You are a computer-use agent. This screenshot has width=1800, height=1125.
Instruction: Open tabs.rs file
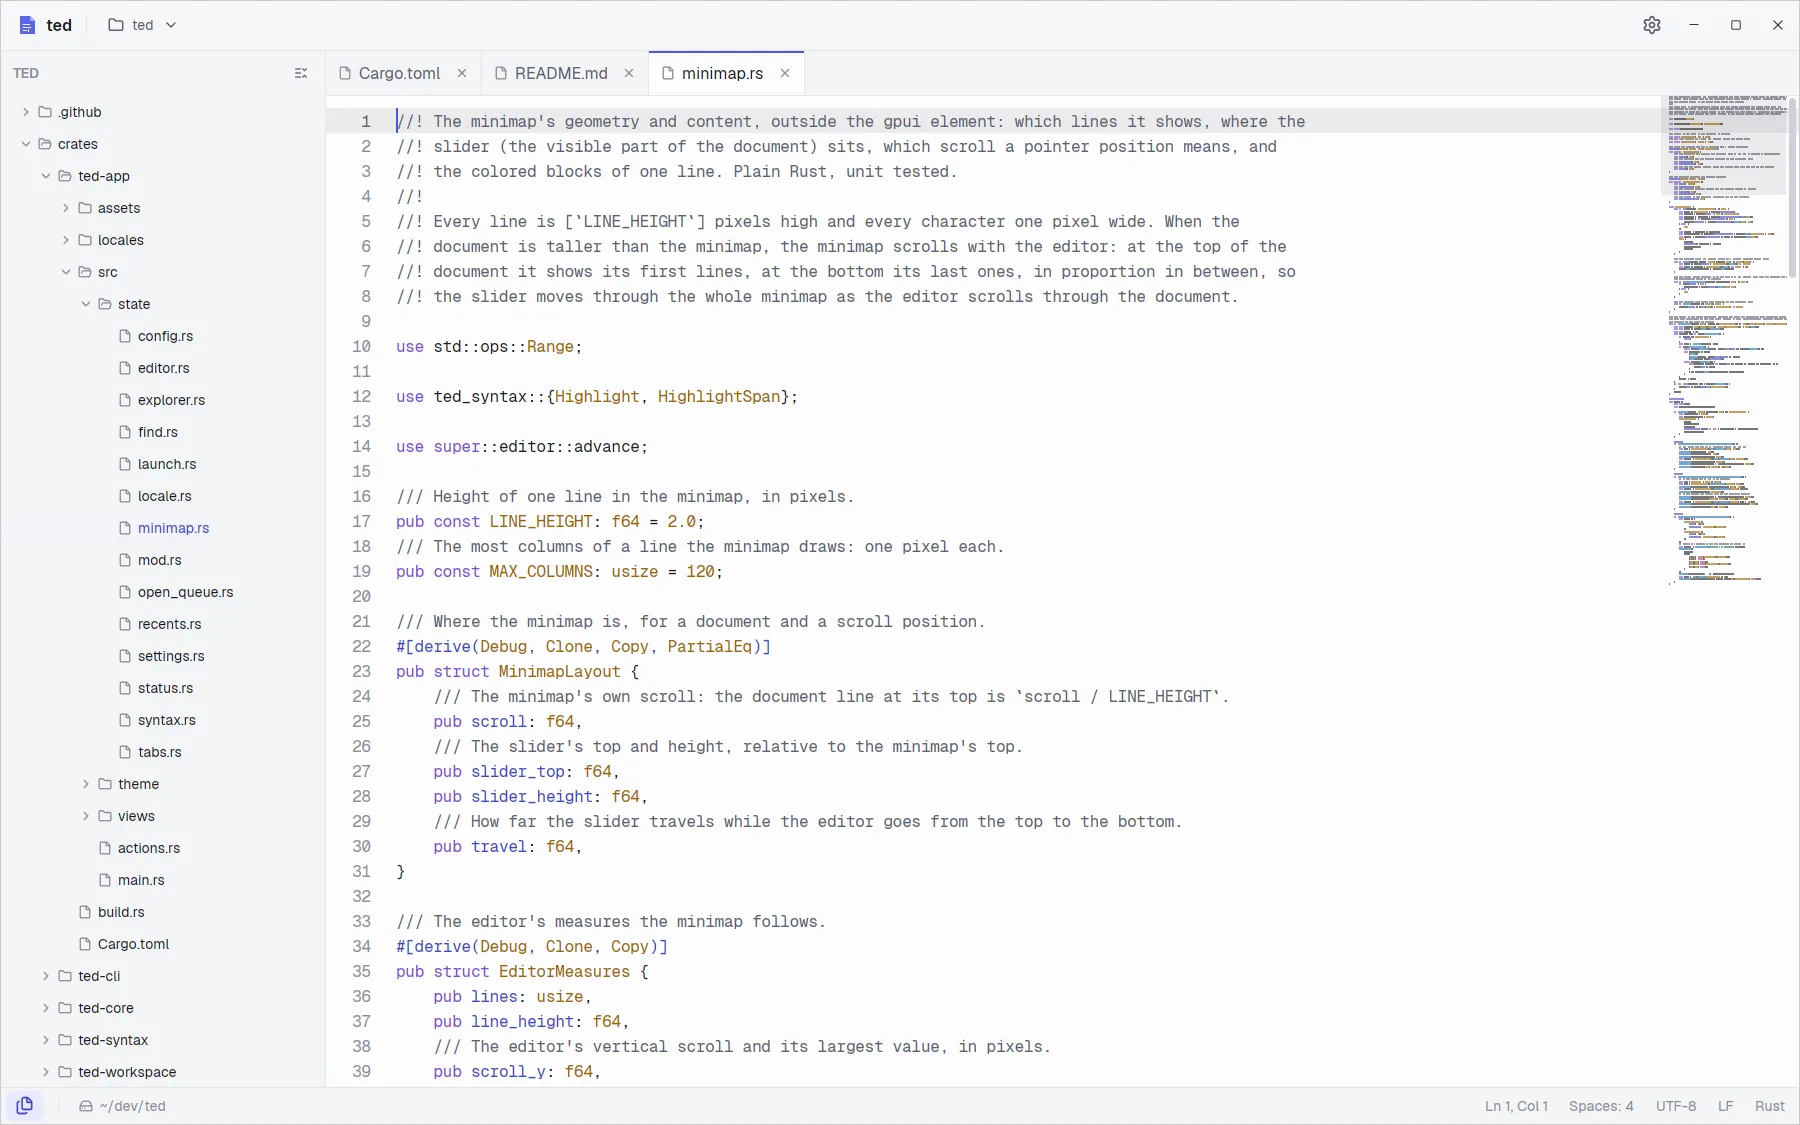coord(163,752)
